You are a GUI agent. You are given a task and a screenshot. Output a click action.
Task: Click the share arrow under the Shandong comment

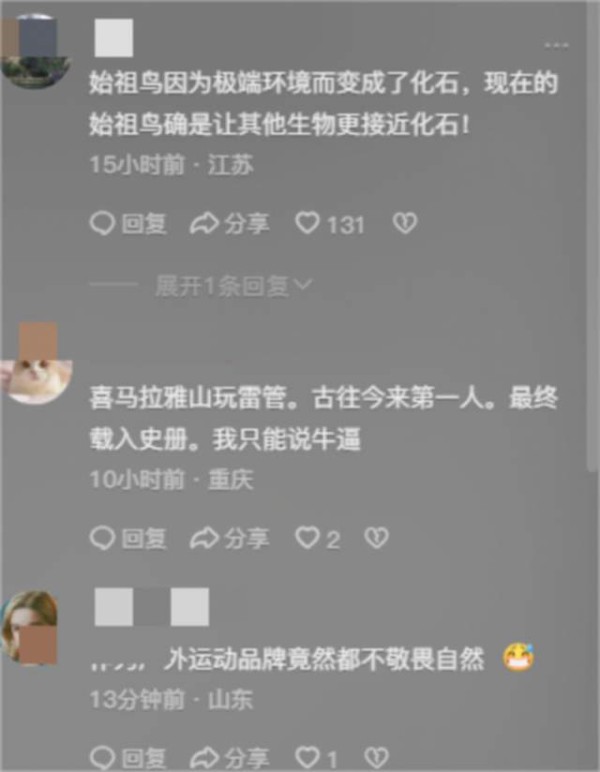point(204,757)
